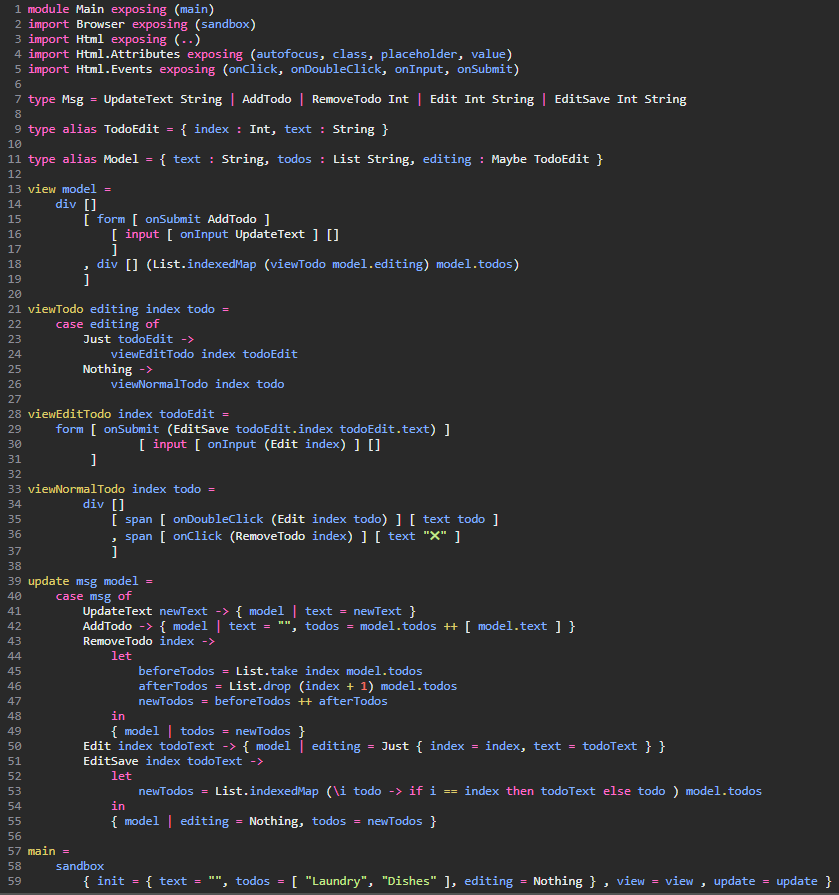
Task: Click the line number 1 in the gutter
Action: coord(18,9)
